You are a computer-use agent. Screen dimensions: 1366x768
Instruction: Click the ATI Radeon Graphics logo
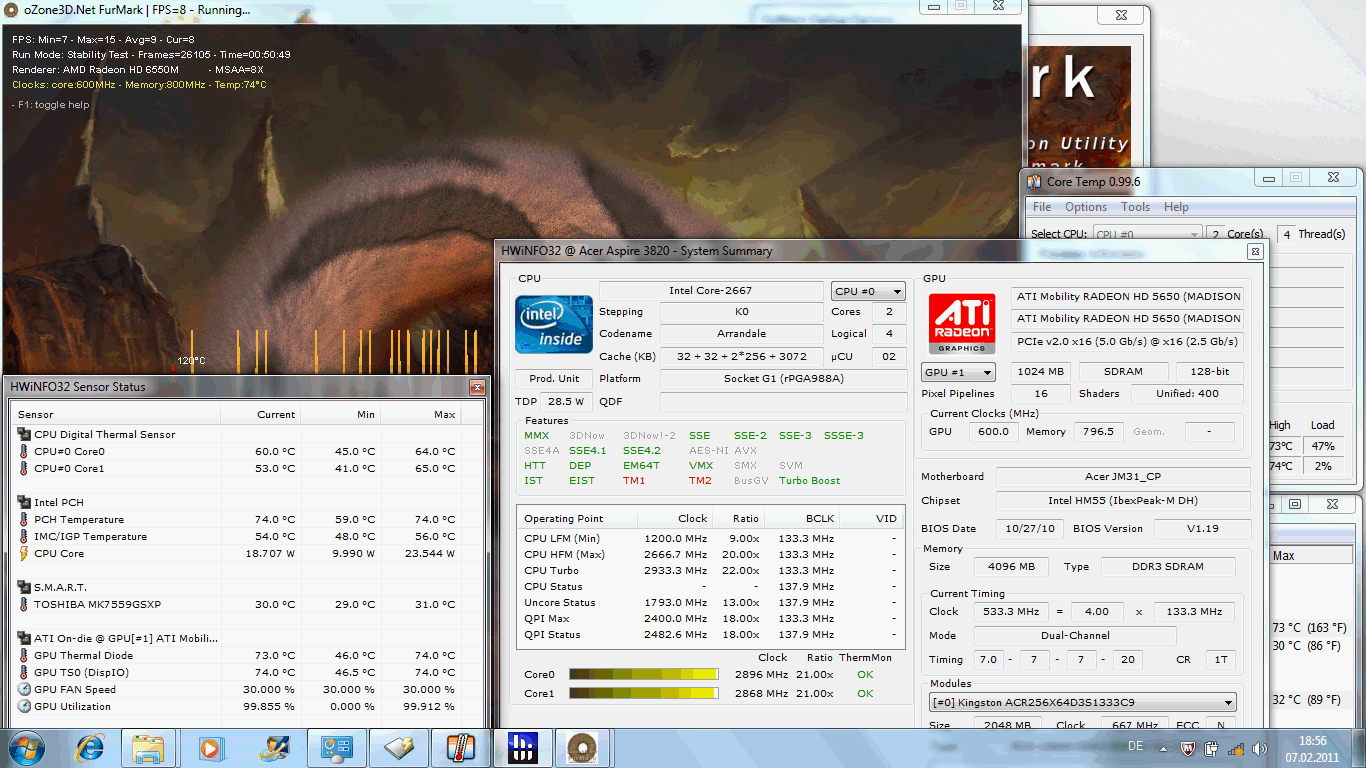(962, 324)
